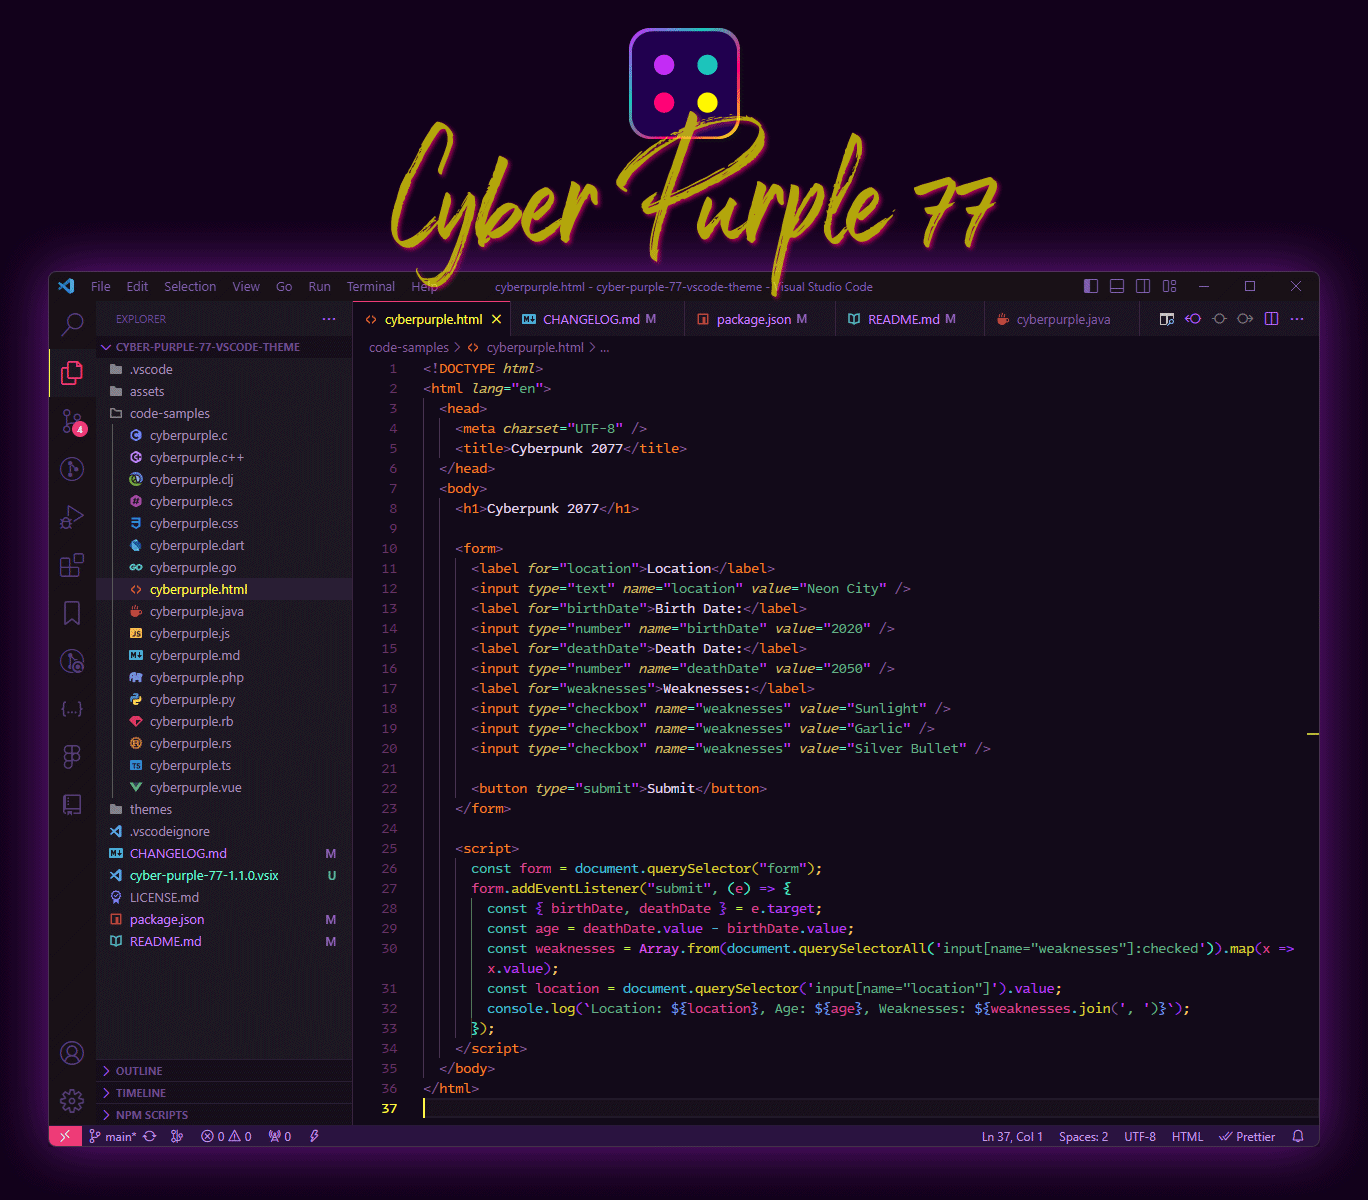Click the VS Code logo in title bar

(x=66, y=286)
